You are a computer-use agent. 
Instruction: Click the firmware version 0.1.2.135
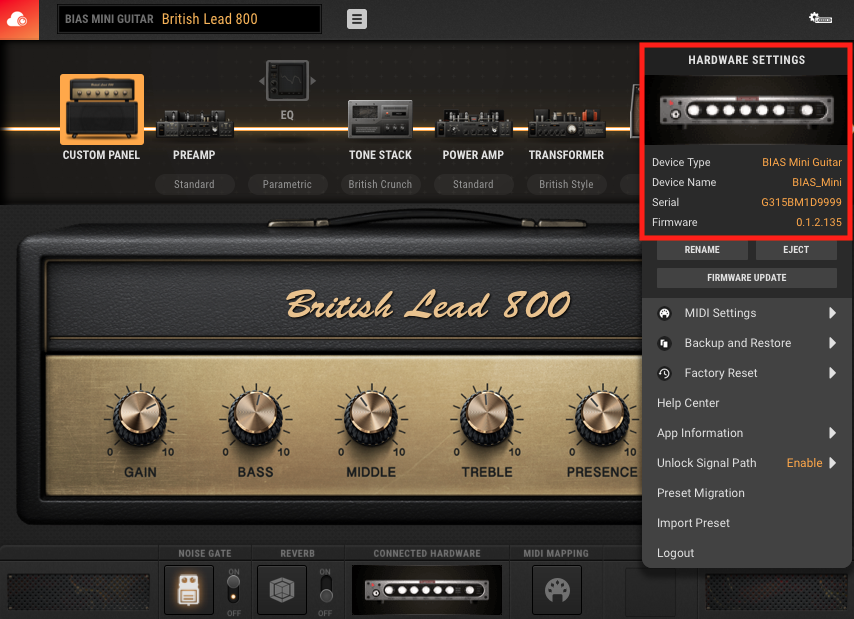[819, 222]
